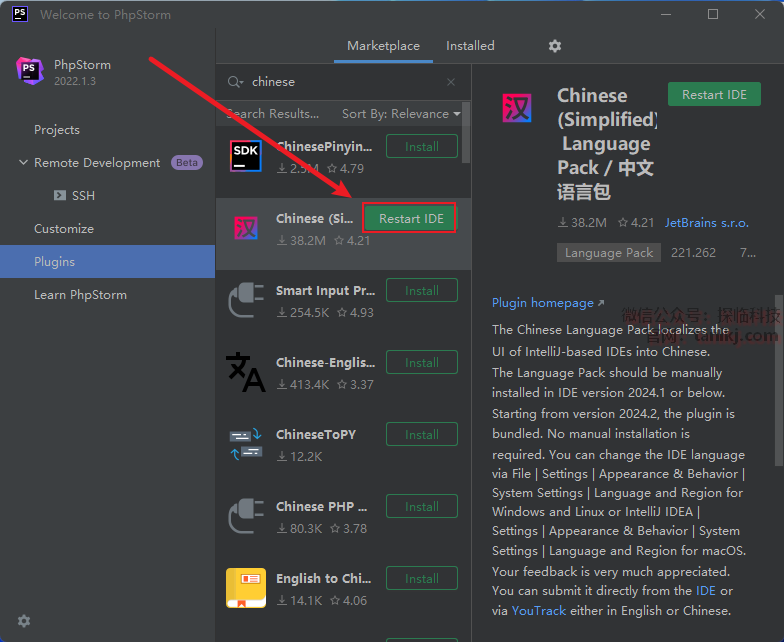
Task: Maximize the Welcome to PhpStorm window
Action: point(712,14)
